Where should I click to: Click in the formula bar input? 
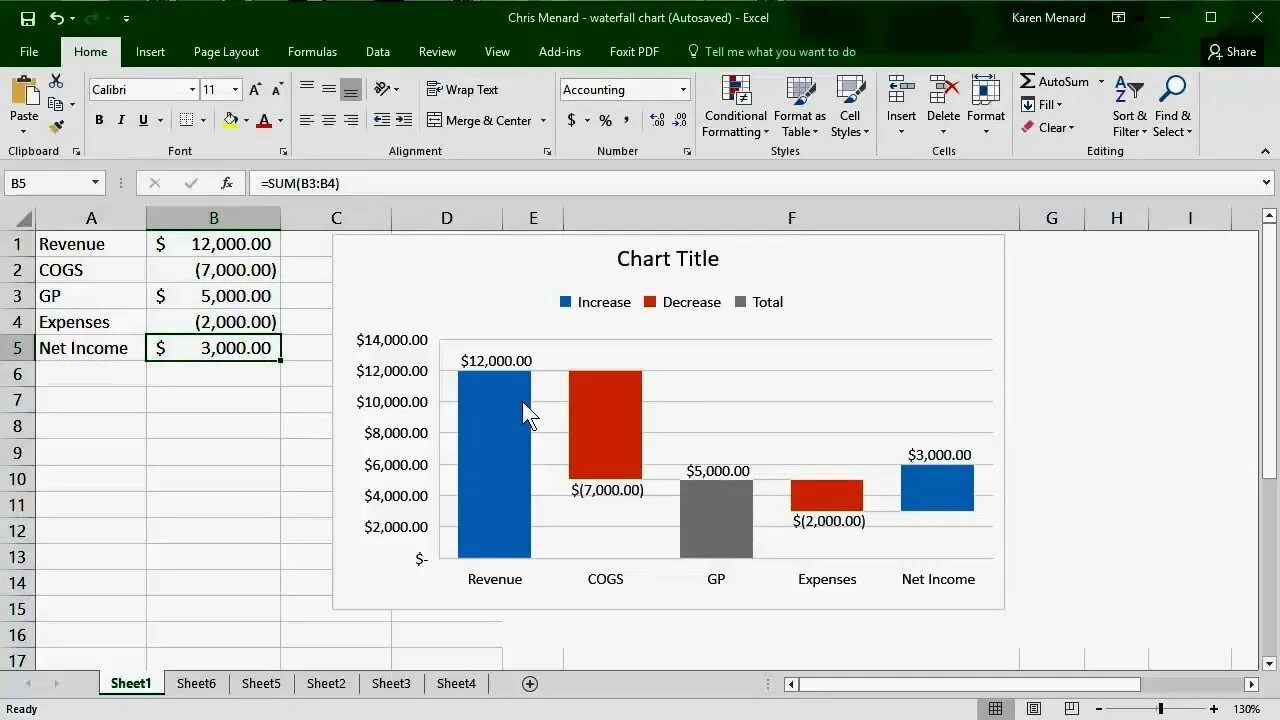[754, 183]
